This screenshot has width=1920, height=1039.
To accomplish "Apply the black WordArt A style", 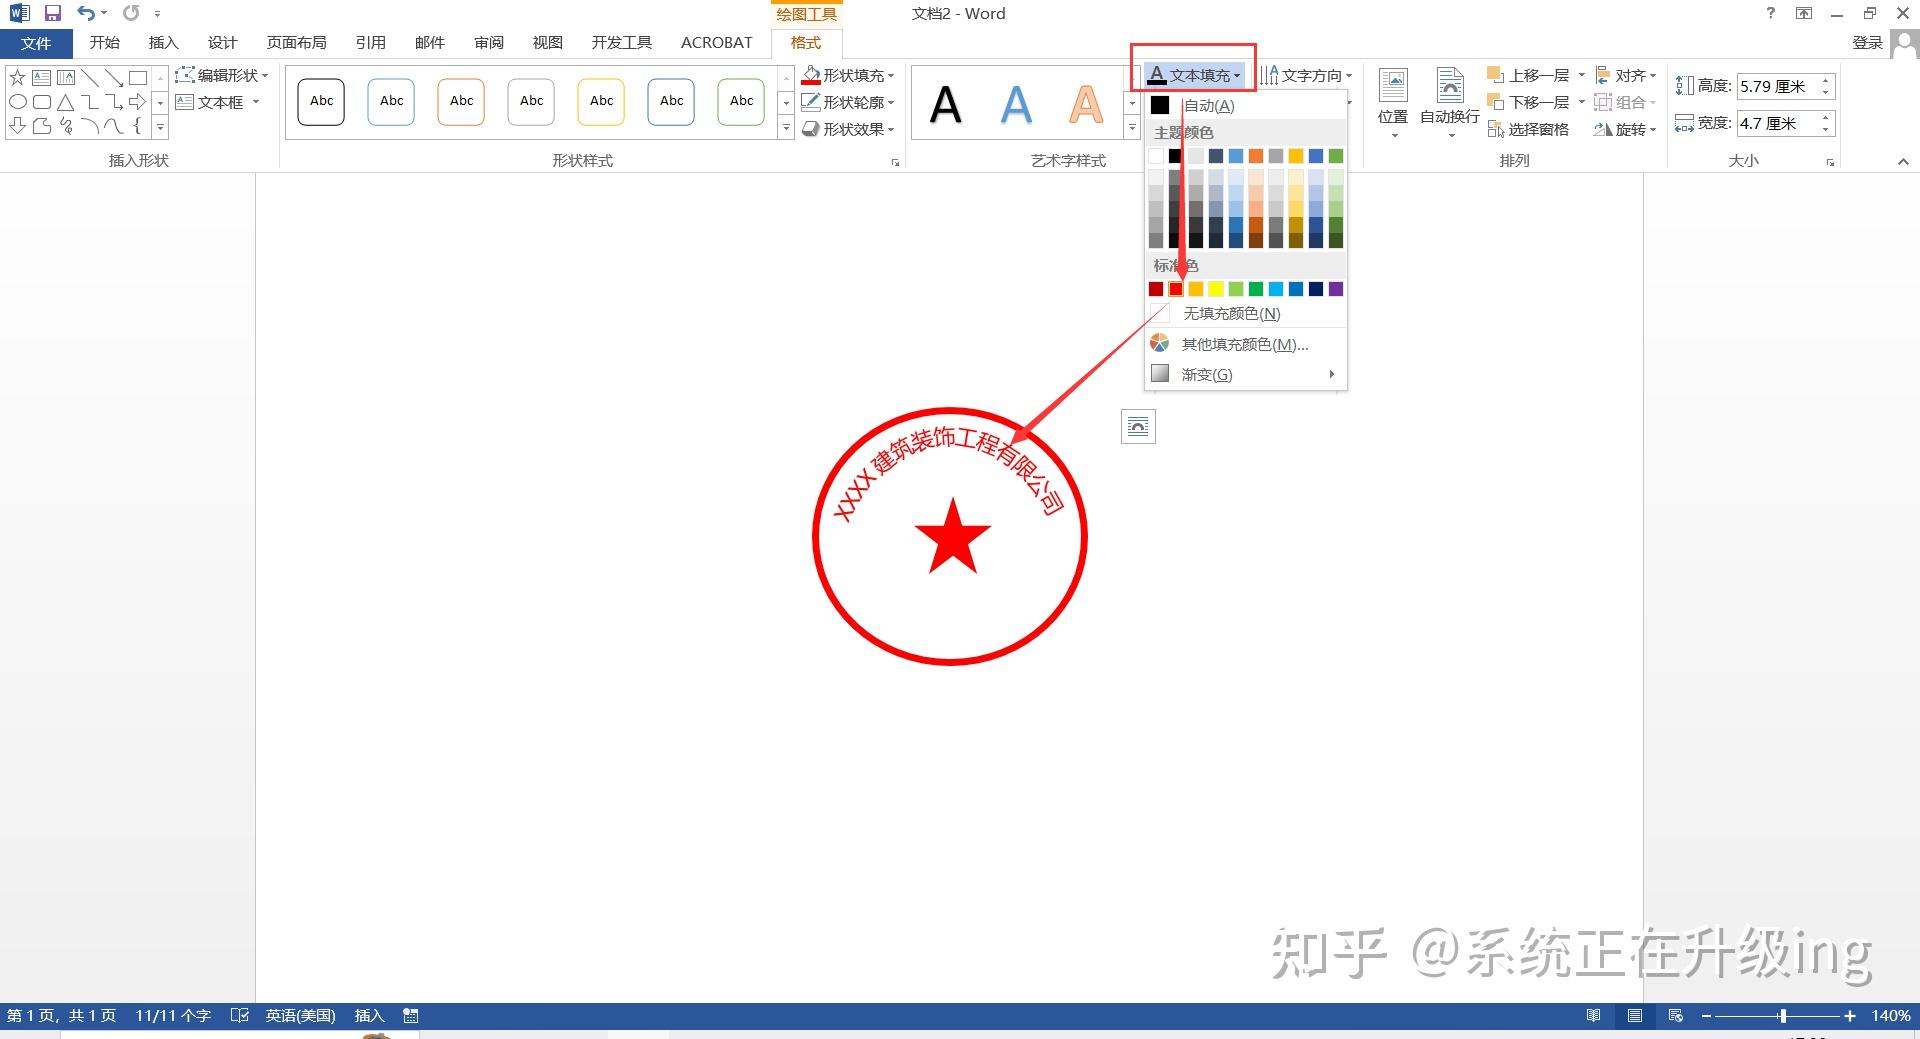I will (945, 105).
